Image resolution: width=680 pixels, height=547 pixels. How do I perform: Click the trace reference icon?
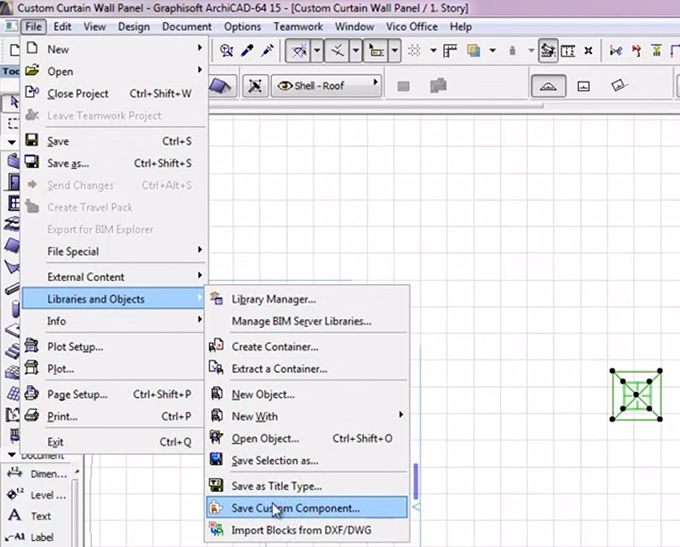[474, 51]
